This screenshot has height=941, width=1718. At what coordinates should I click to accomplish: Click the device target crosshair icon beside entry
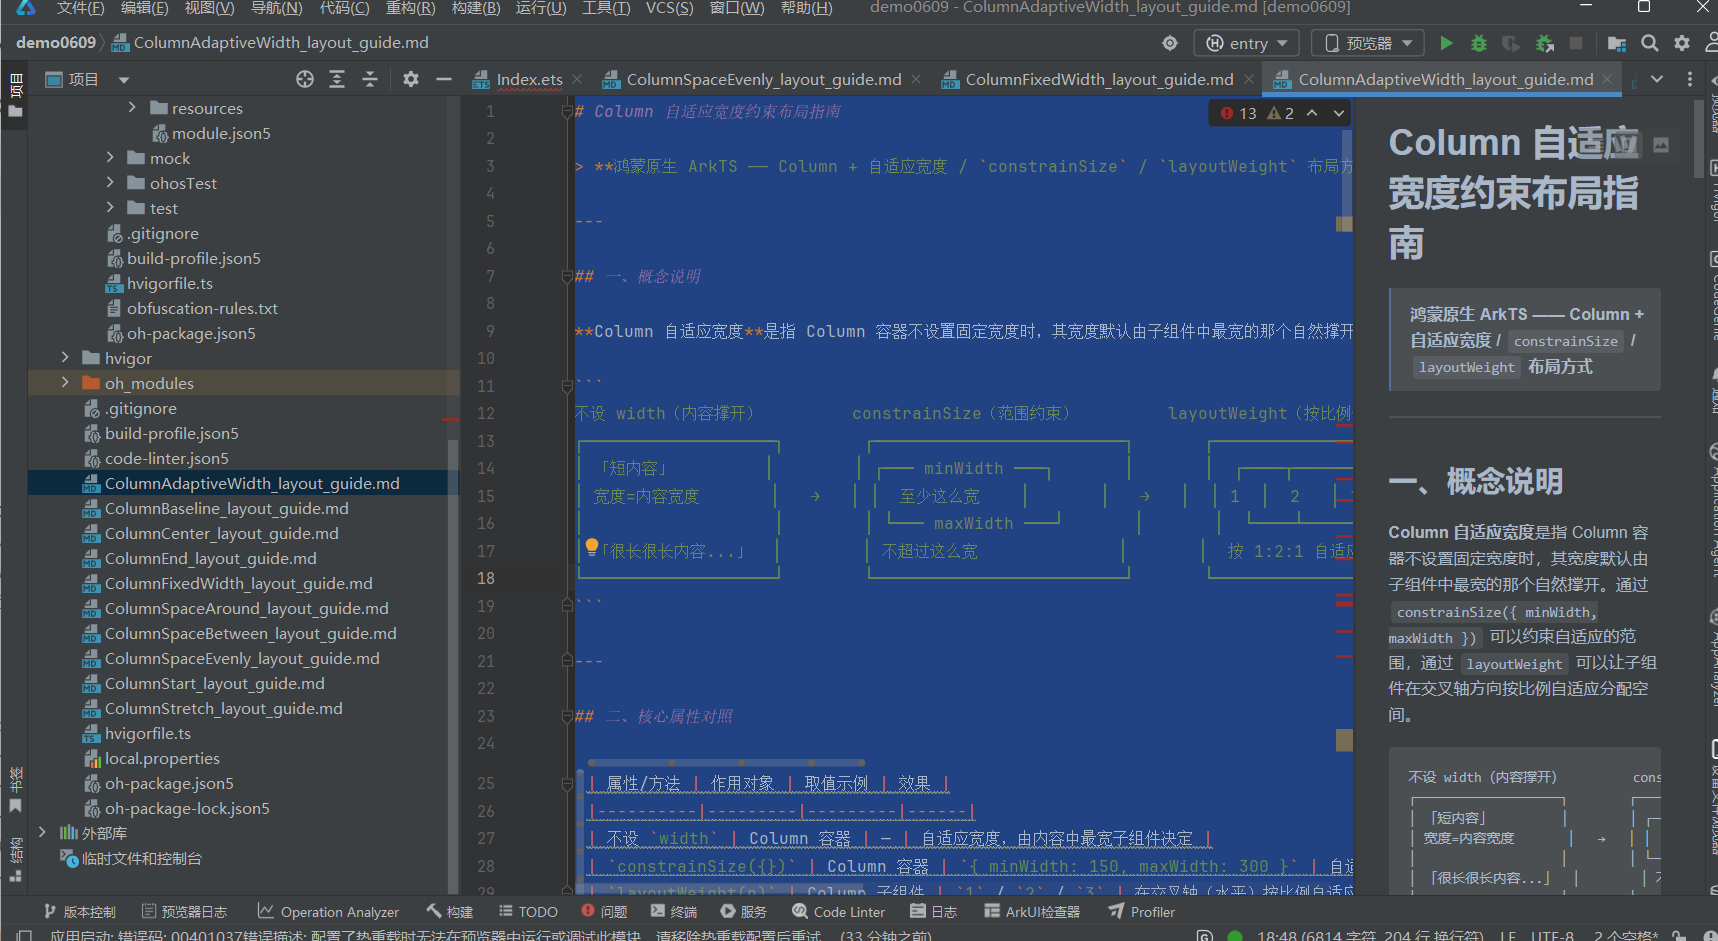[x=1170, y=43]
